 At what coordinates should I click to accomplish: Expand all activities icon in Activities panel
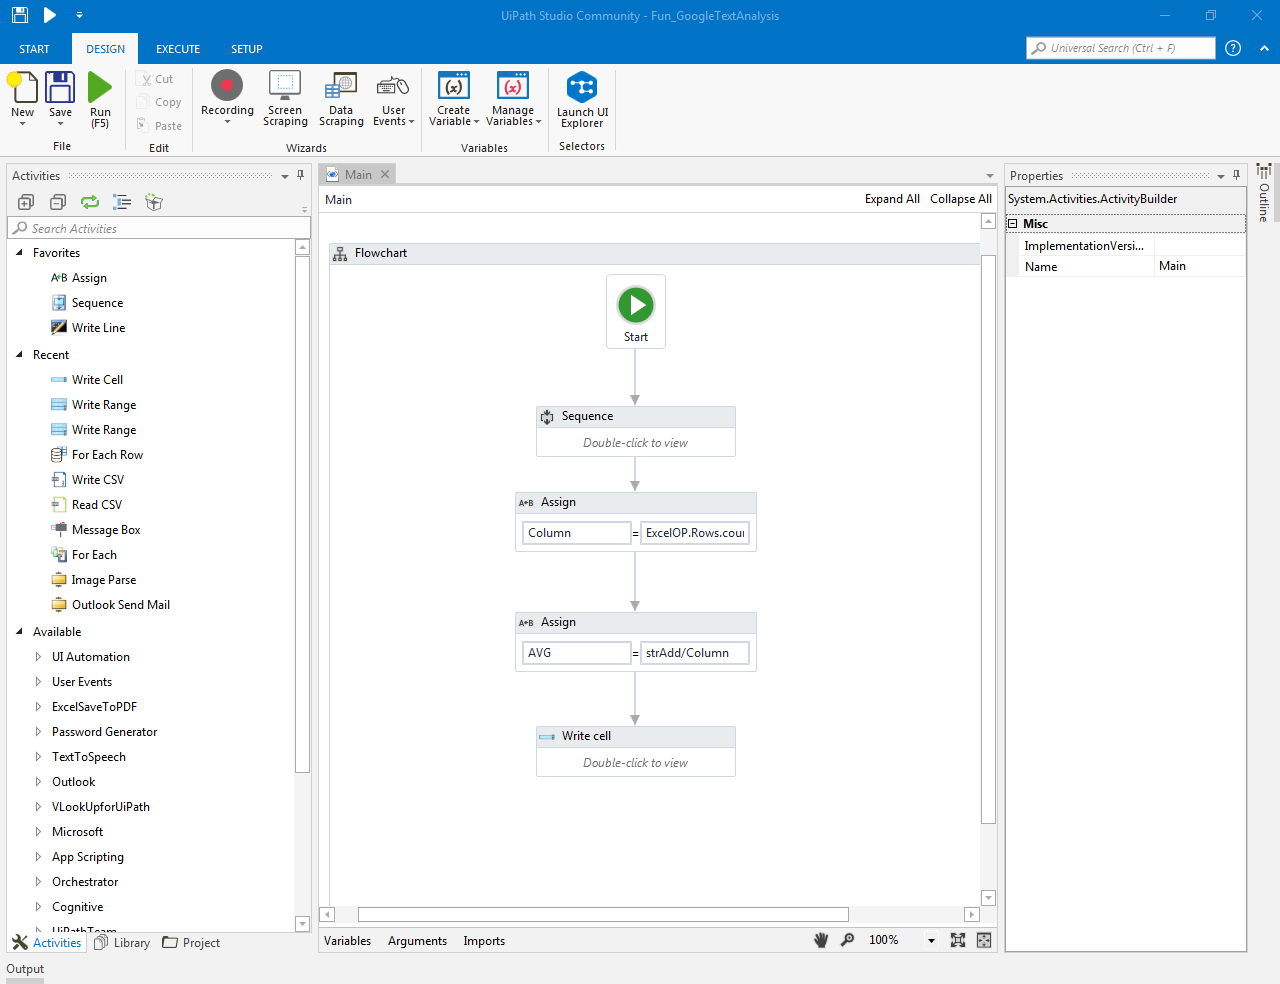pyautogui.click(x=26, y=202)
